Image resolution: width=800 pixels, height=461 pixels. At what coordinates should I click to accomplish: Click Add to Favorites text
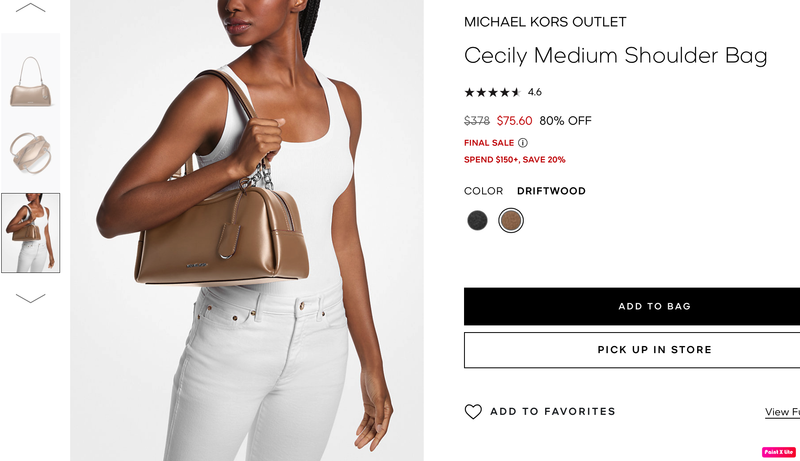pos(553,412)
